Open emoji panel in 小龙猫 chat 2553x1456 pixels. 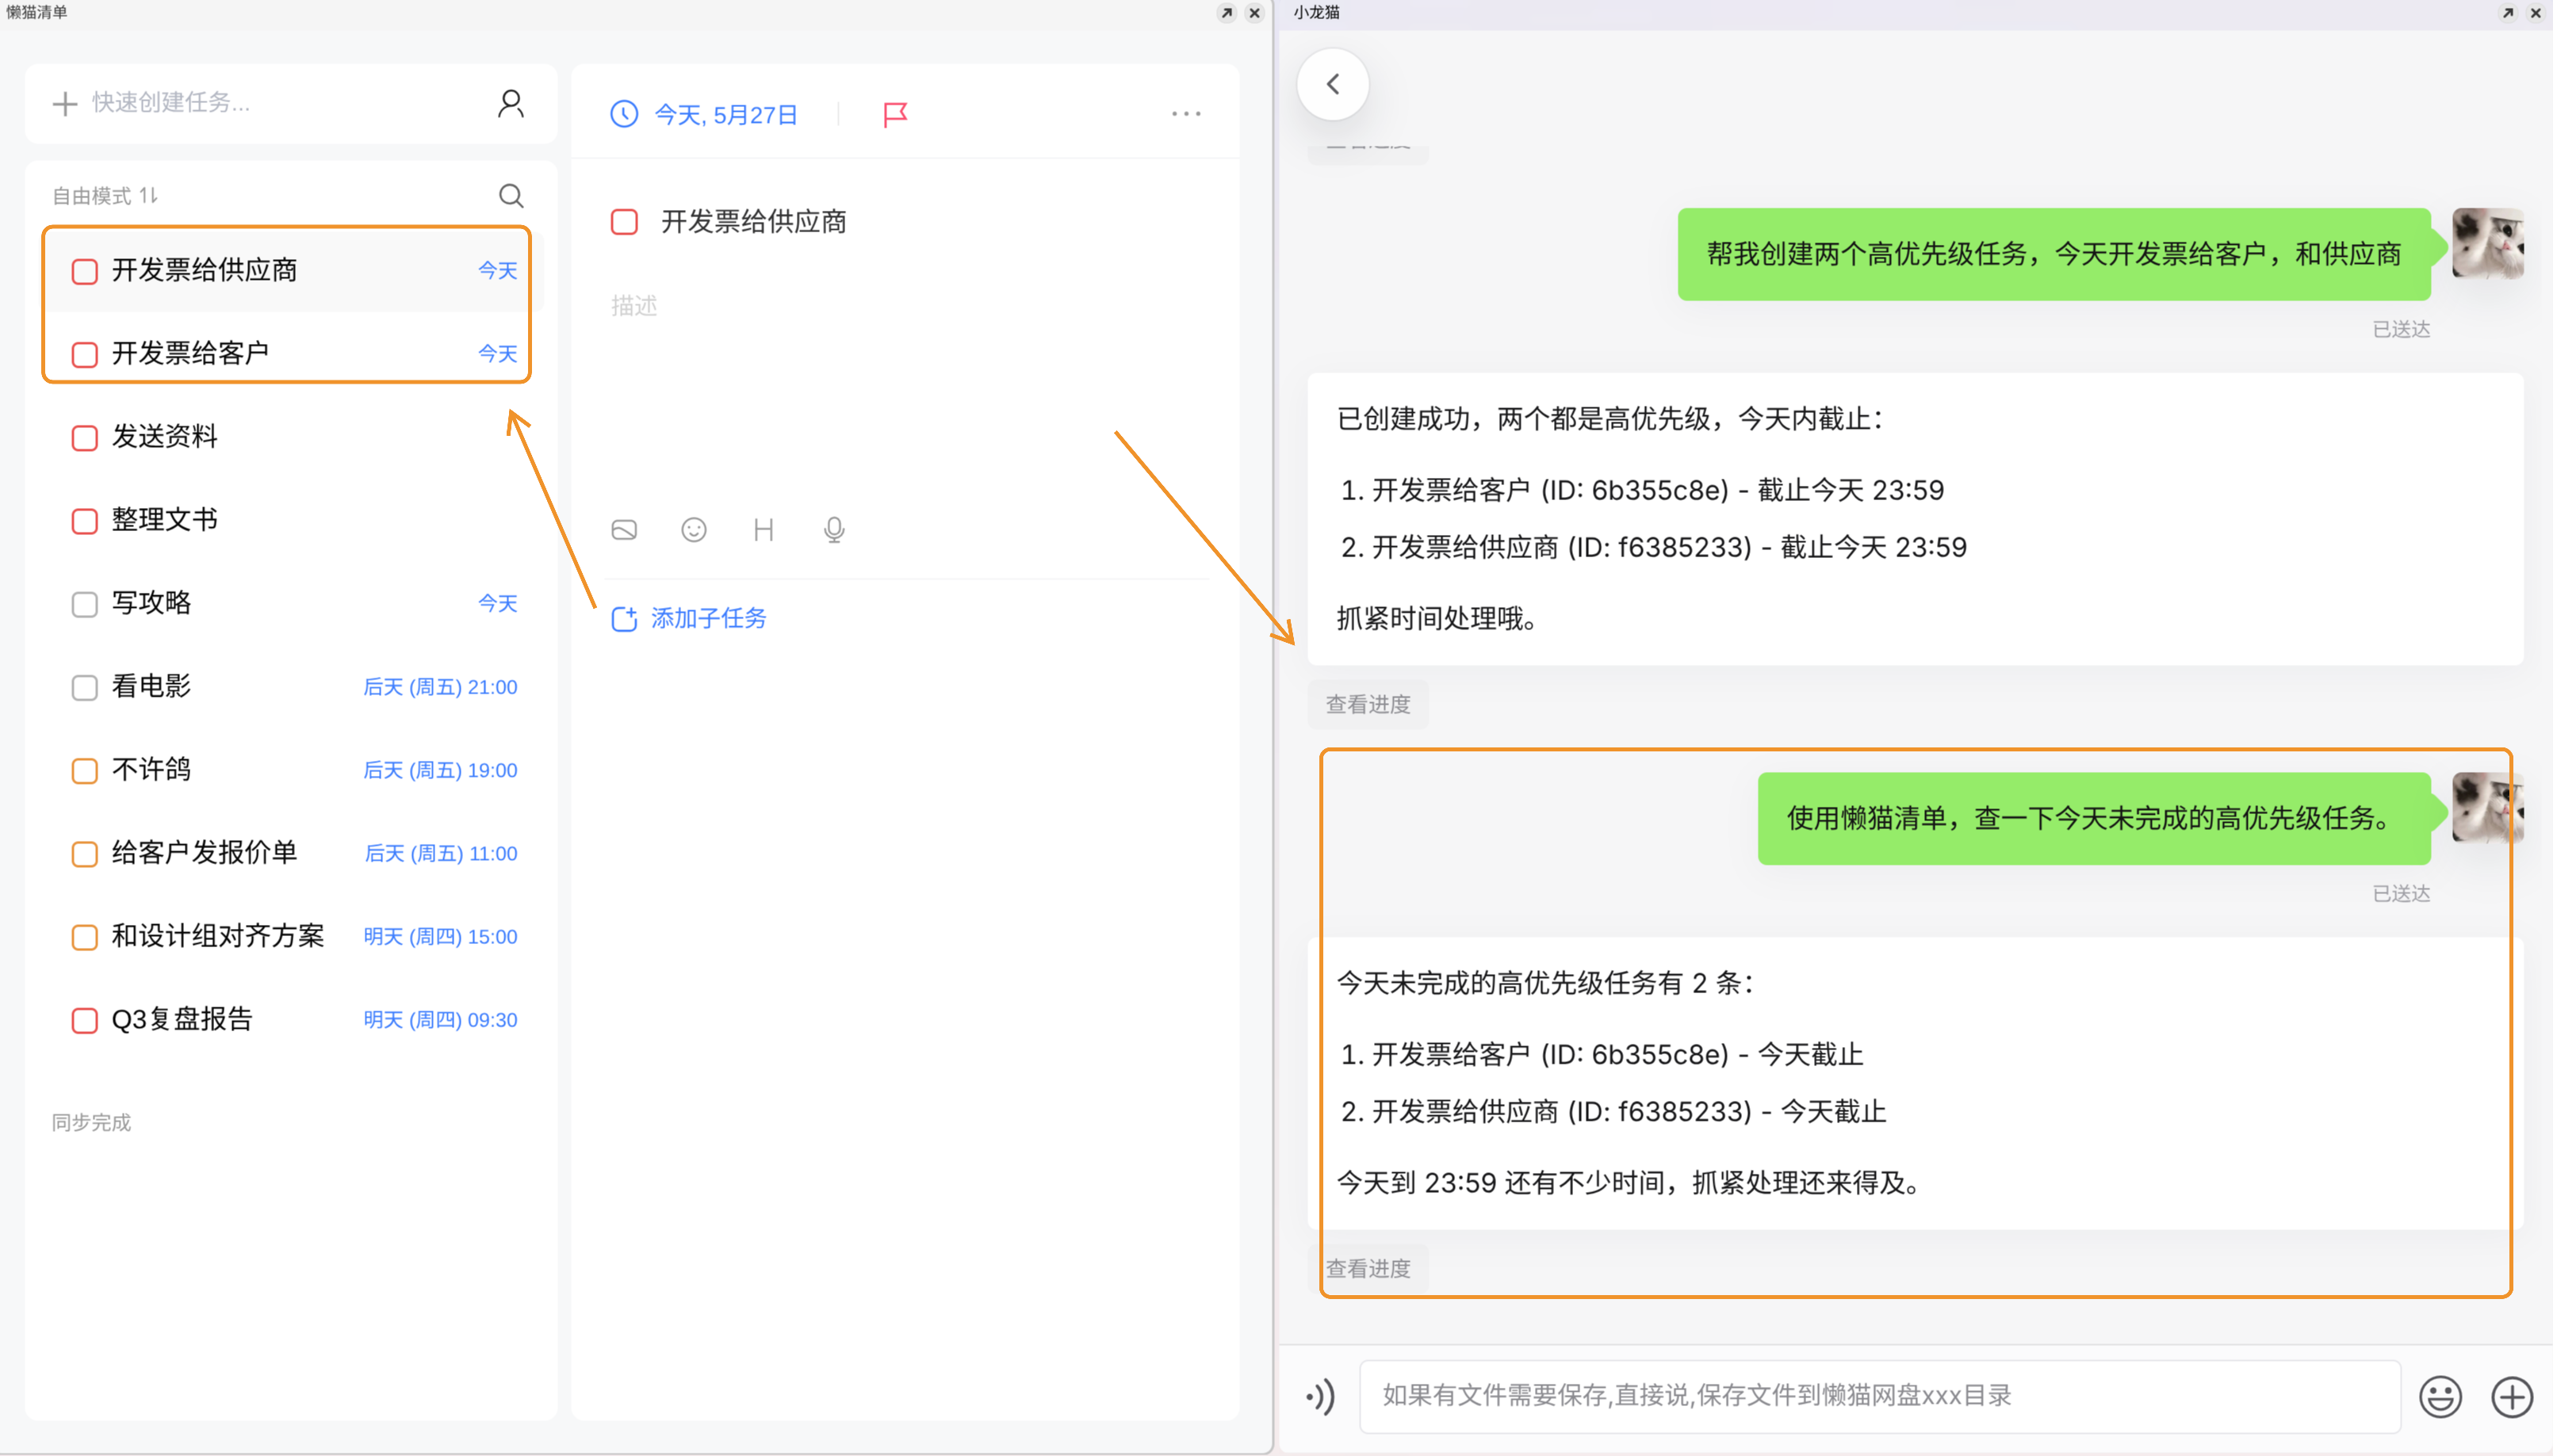click(x=2440, y=1396)
